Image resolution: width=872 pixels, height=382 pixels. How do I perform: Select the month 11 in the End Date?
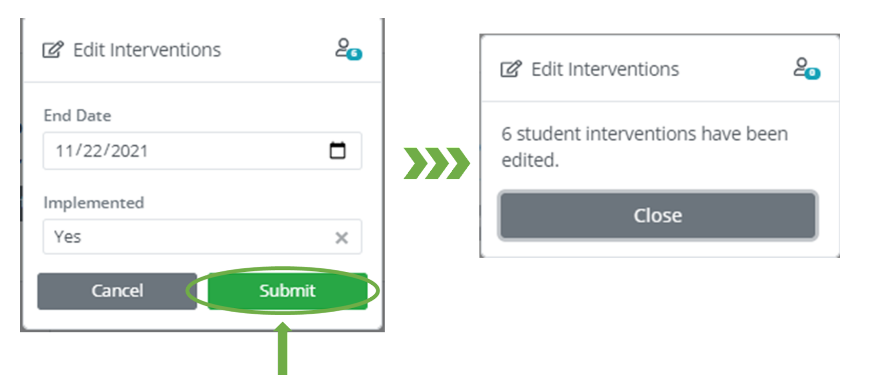tap(64, 151)
